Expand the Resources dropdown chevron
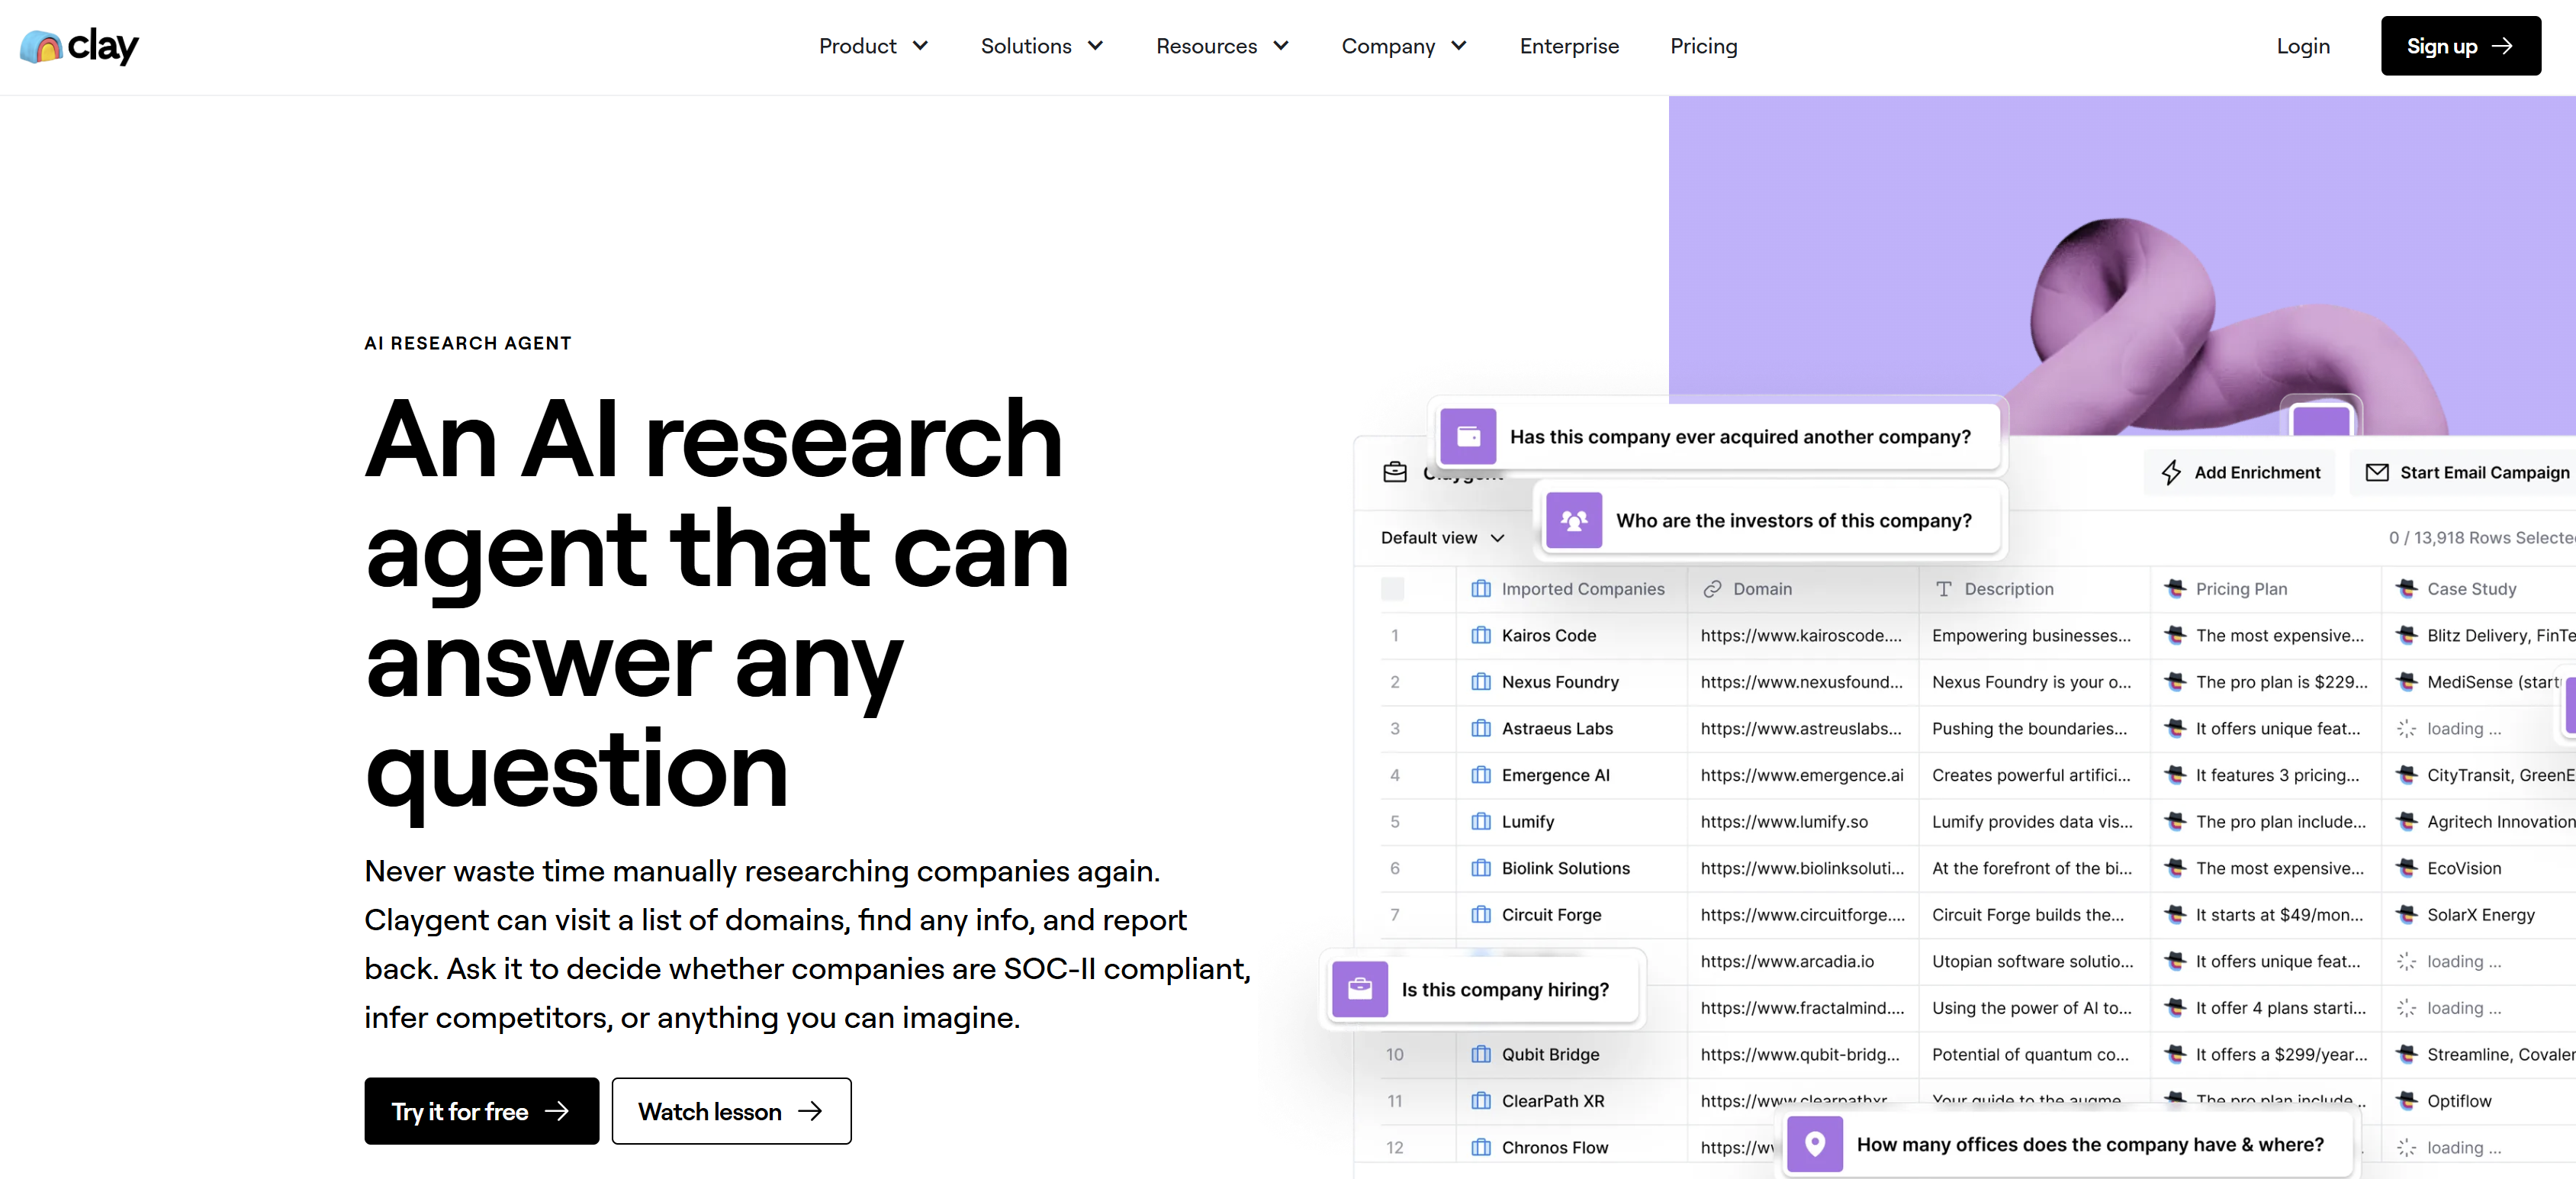Screen dimensions: 2576x1179 pos(1280,46)
